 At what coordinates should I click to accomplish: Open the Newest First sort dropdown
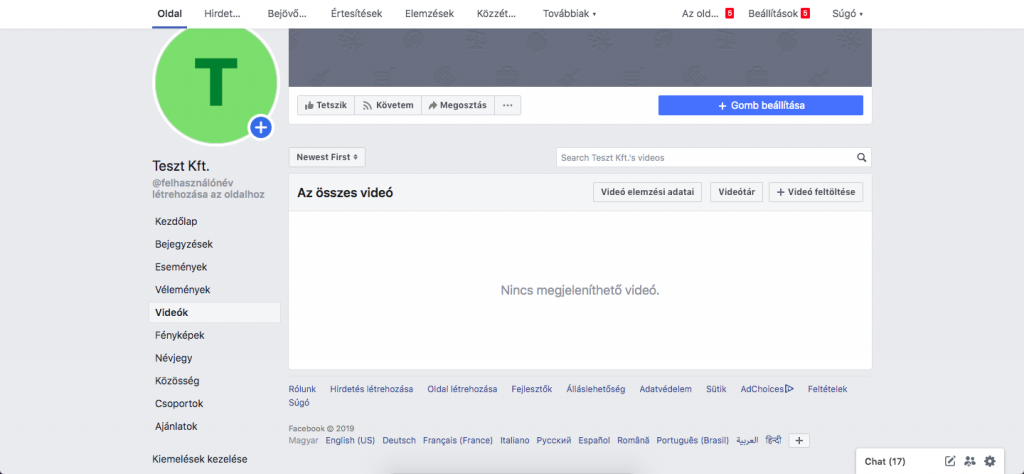pos(327,157)
